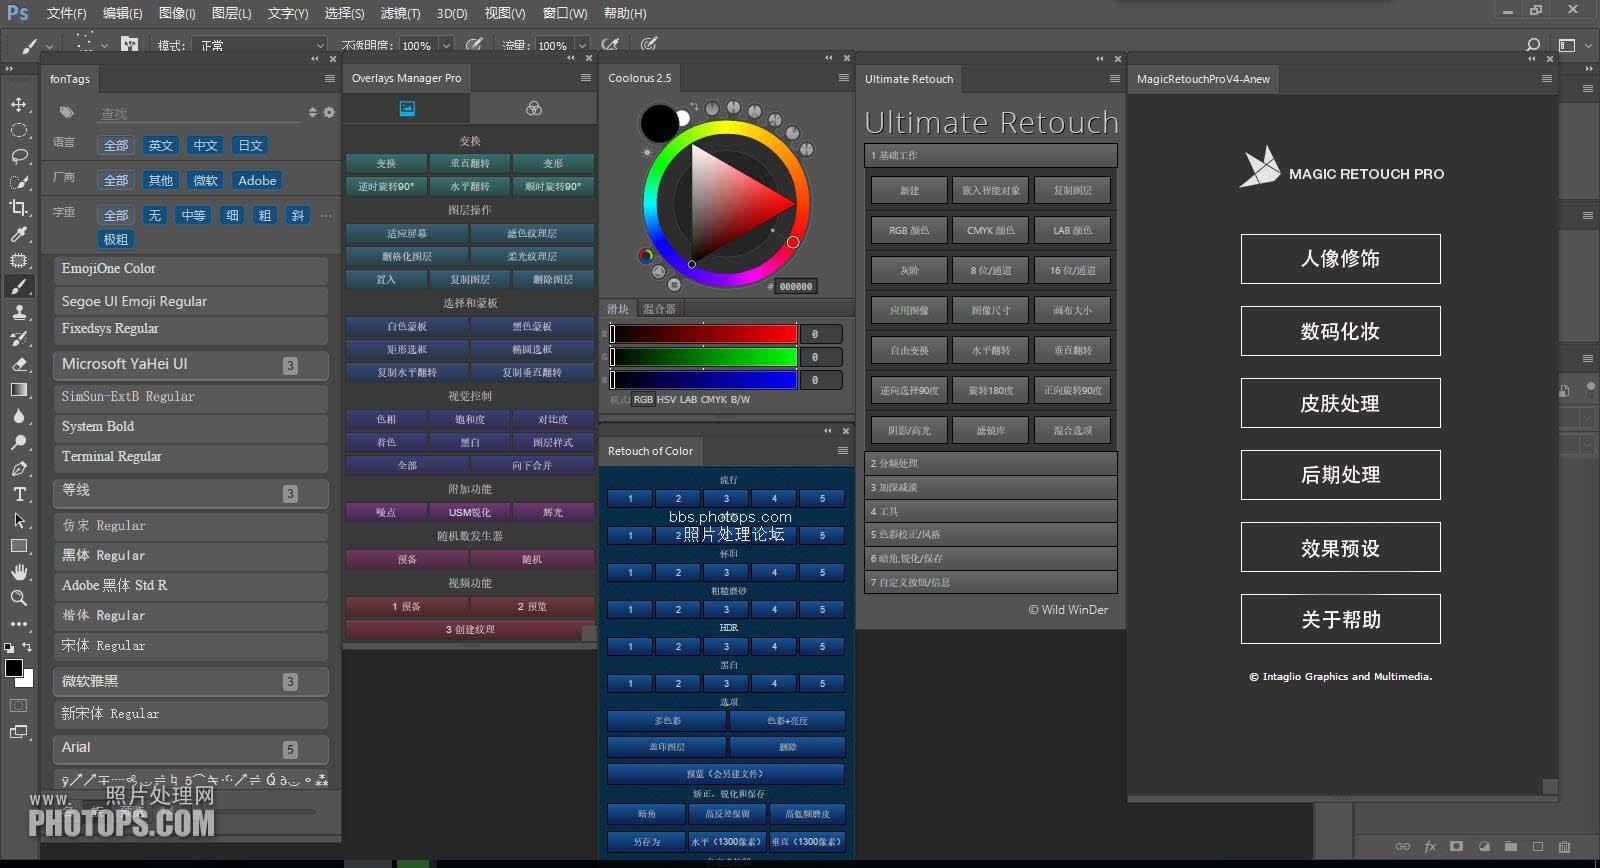Select the Move tool
1600x868 pixels.
click(x=19, y=105)
